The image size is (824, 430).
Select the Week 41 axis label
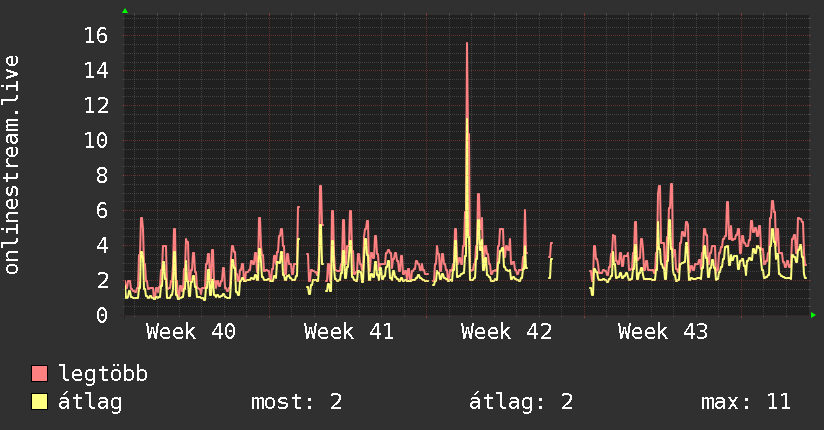click(x=348, y=332)
